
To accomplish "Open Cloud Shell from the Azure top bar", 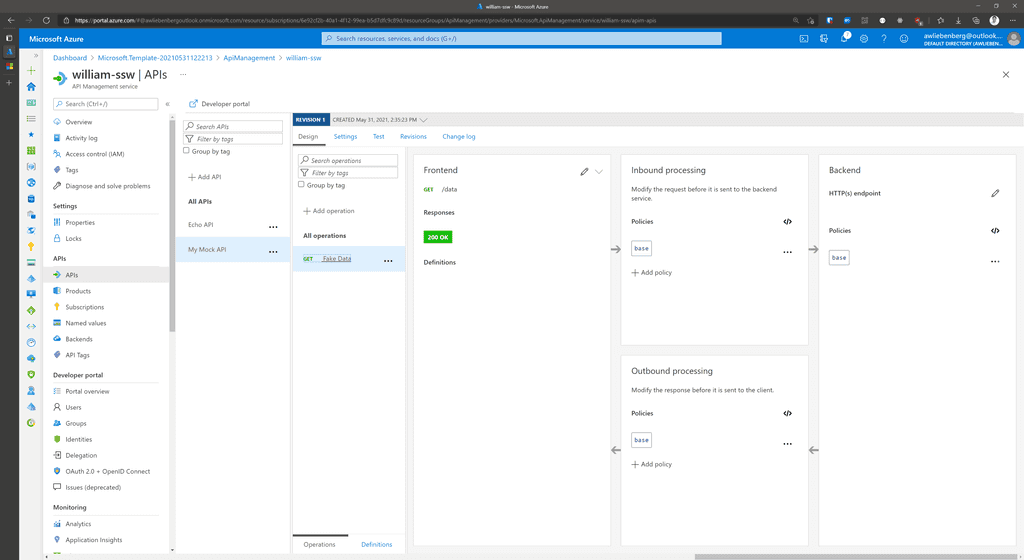I will coord(804,39).
